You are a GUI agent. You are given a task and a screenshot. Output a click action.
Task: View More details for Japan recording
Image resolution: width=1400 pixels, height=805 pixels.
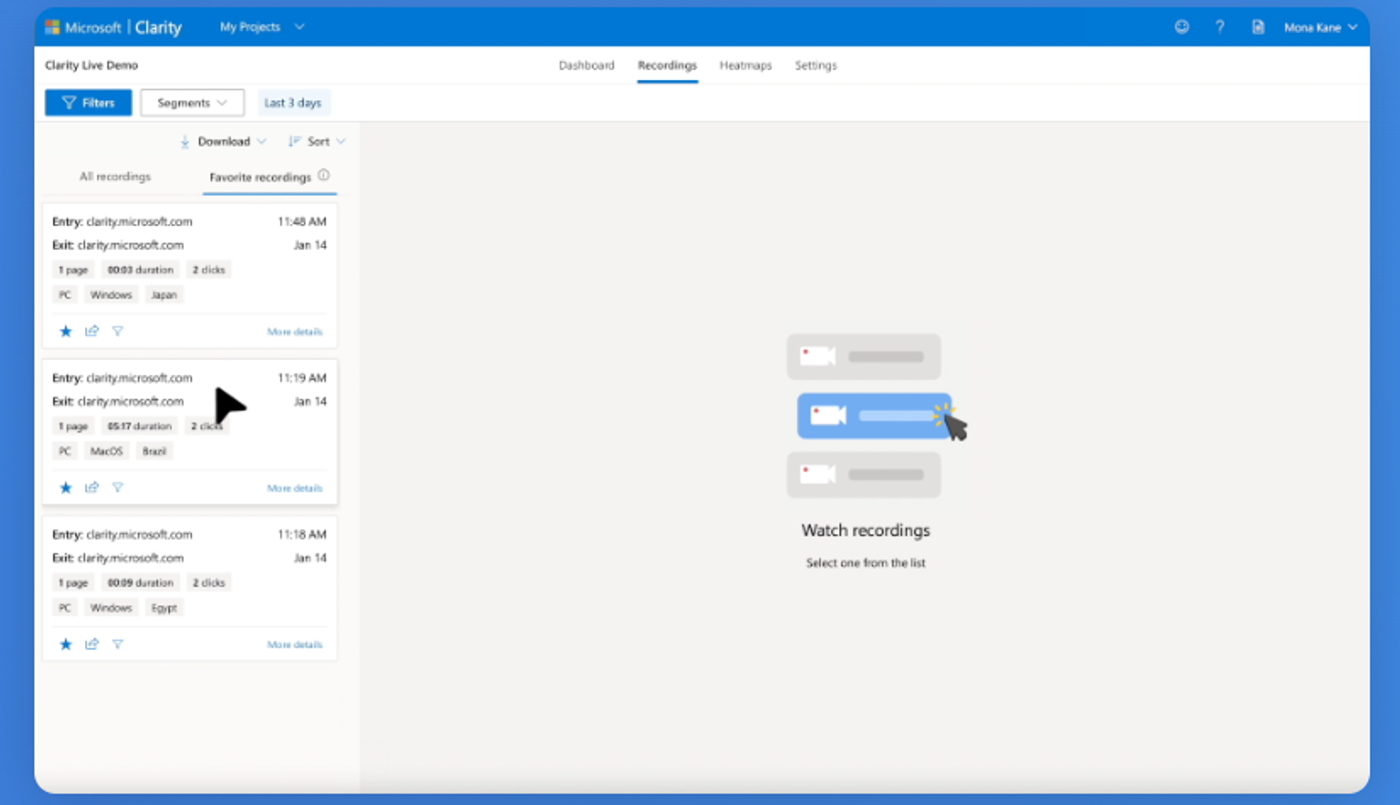[x=295, y=332]
